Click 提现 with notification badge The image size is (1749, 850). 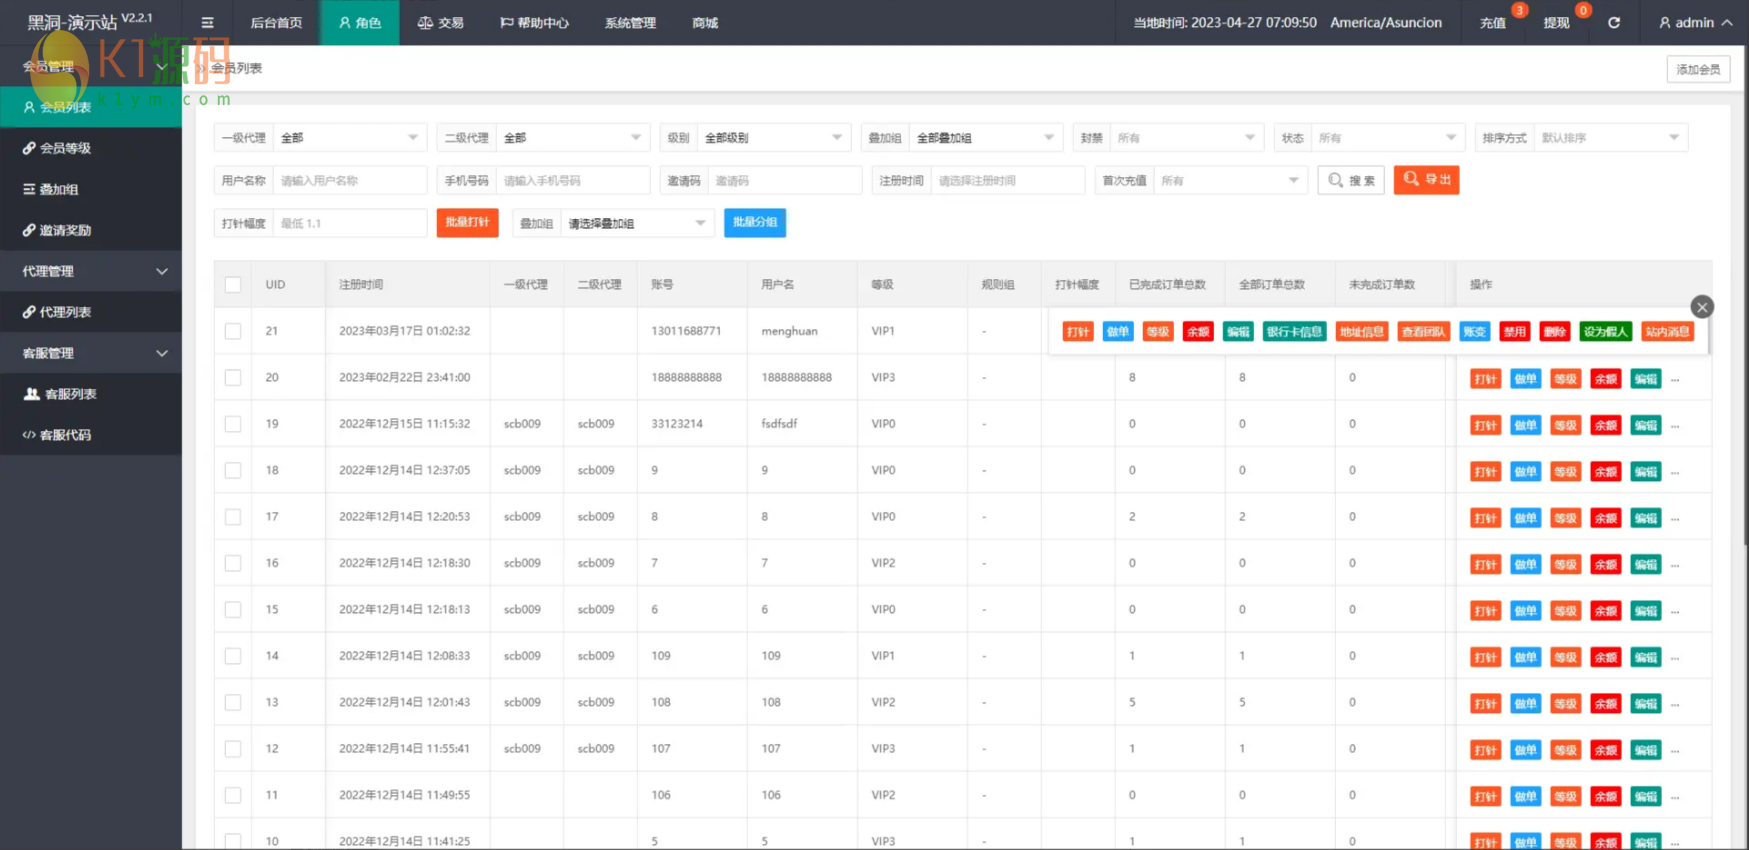(1556, 23)
